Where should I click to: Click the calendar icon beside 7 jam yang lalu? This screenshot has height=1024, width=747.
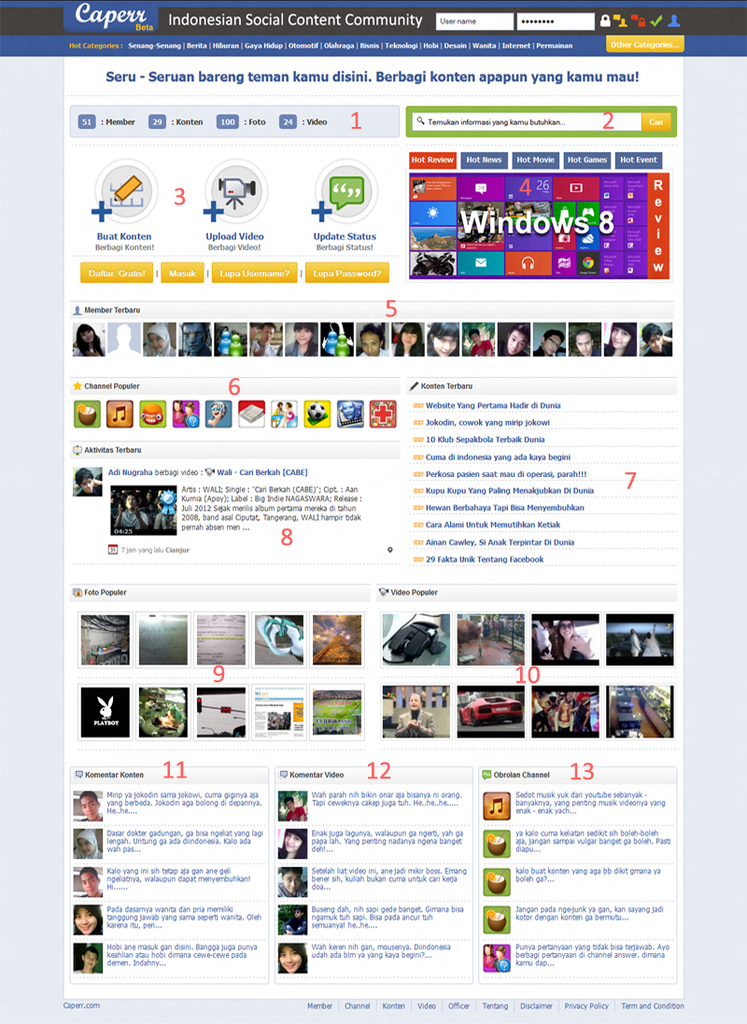coord(112,550)
